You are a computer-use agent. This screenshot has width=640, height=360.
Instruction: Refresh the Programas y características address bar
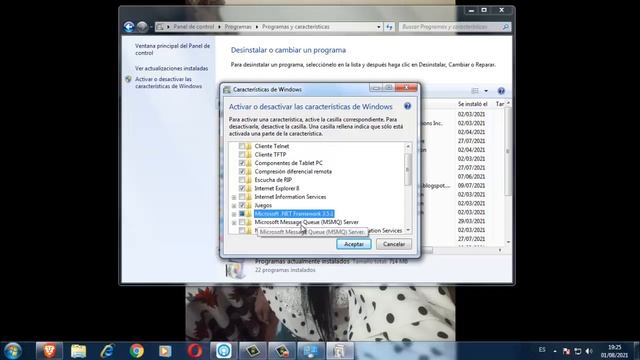coord(389,27)
